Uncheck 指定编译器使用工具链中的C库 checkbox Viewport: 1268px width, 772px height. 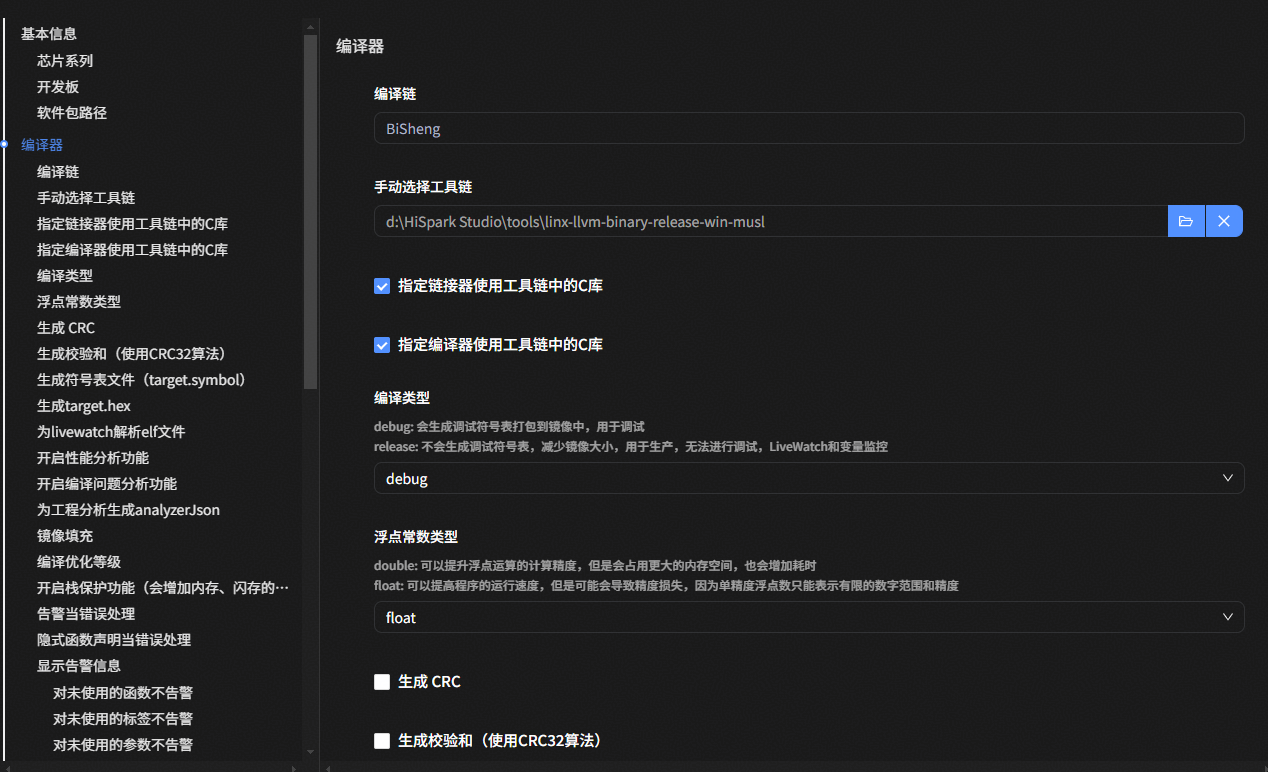(381, 345)
